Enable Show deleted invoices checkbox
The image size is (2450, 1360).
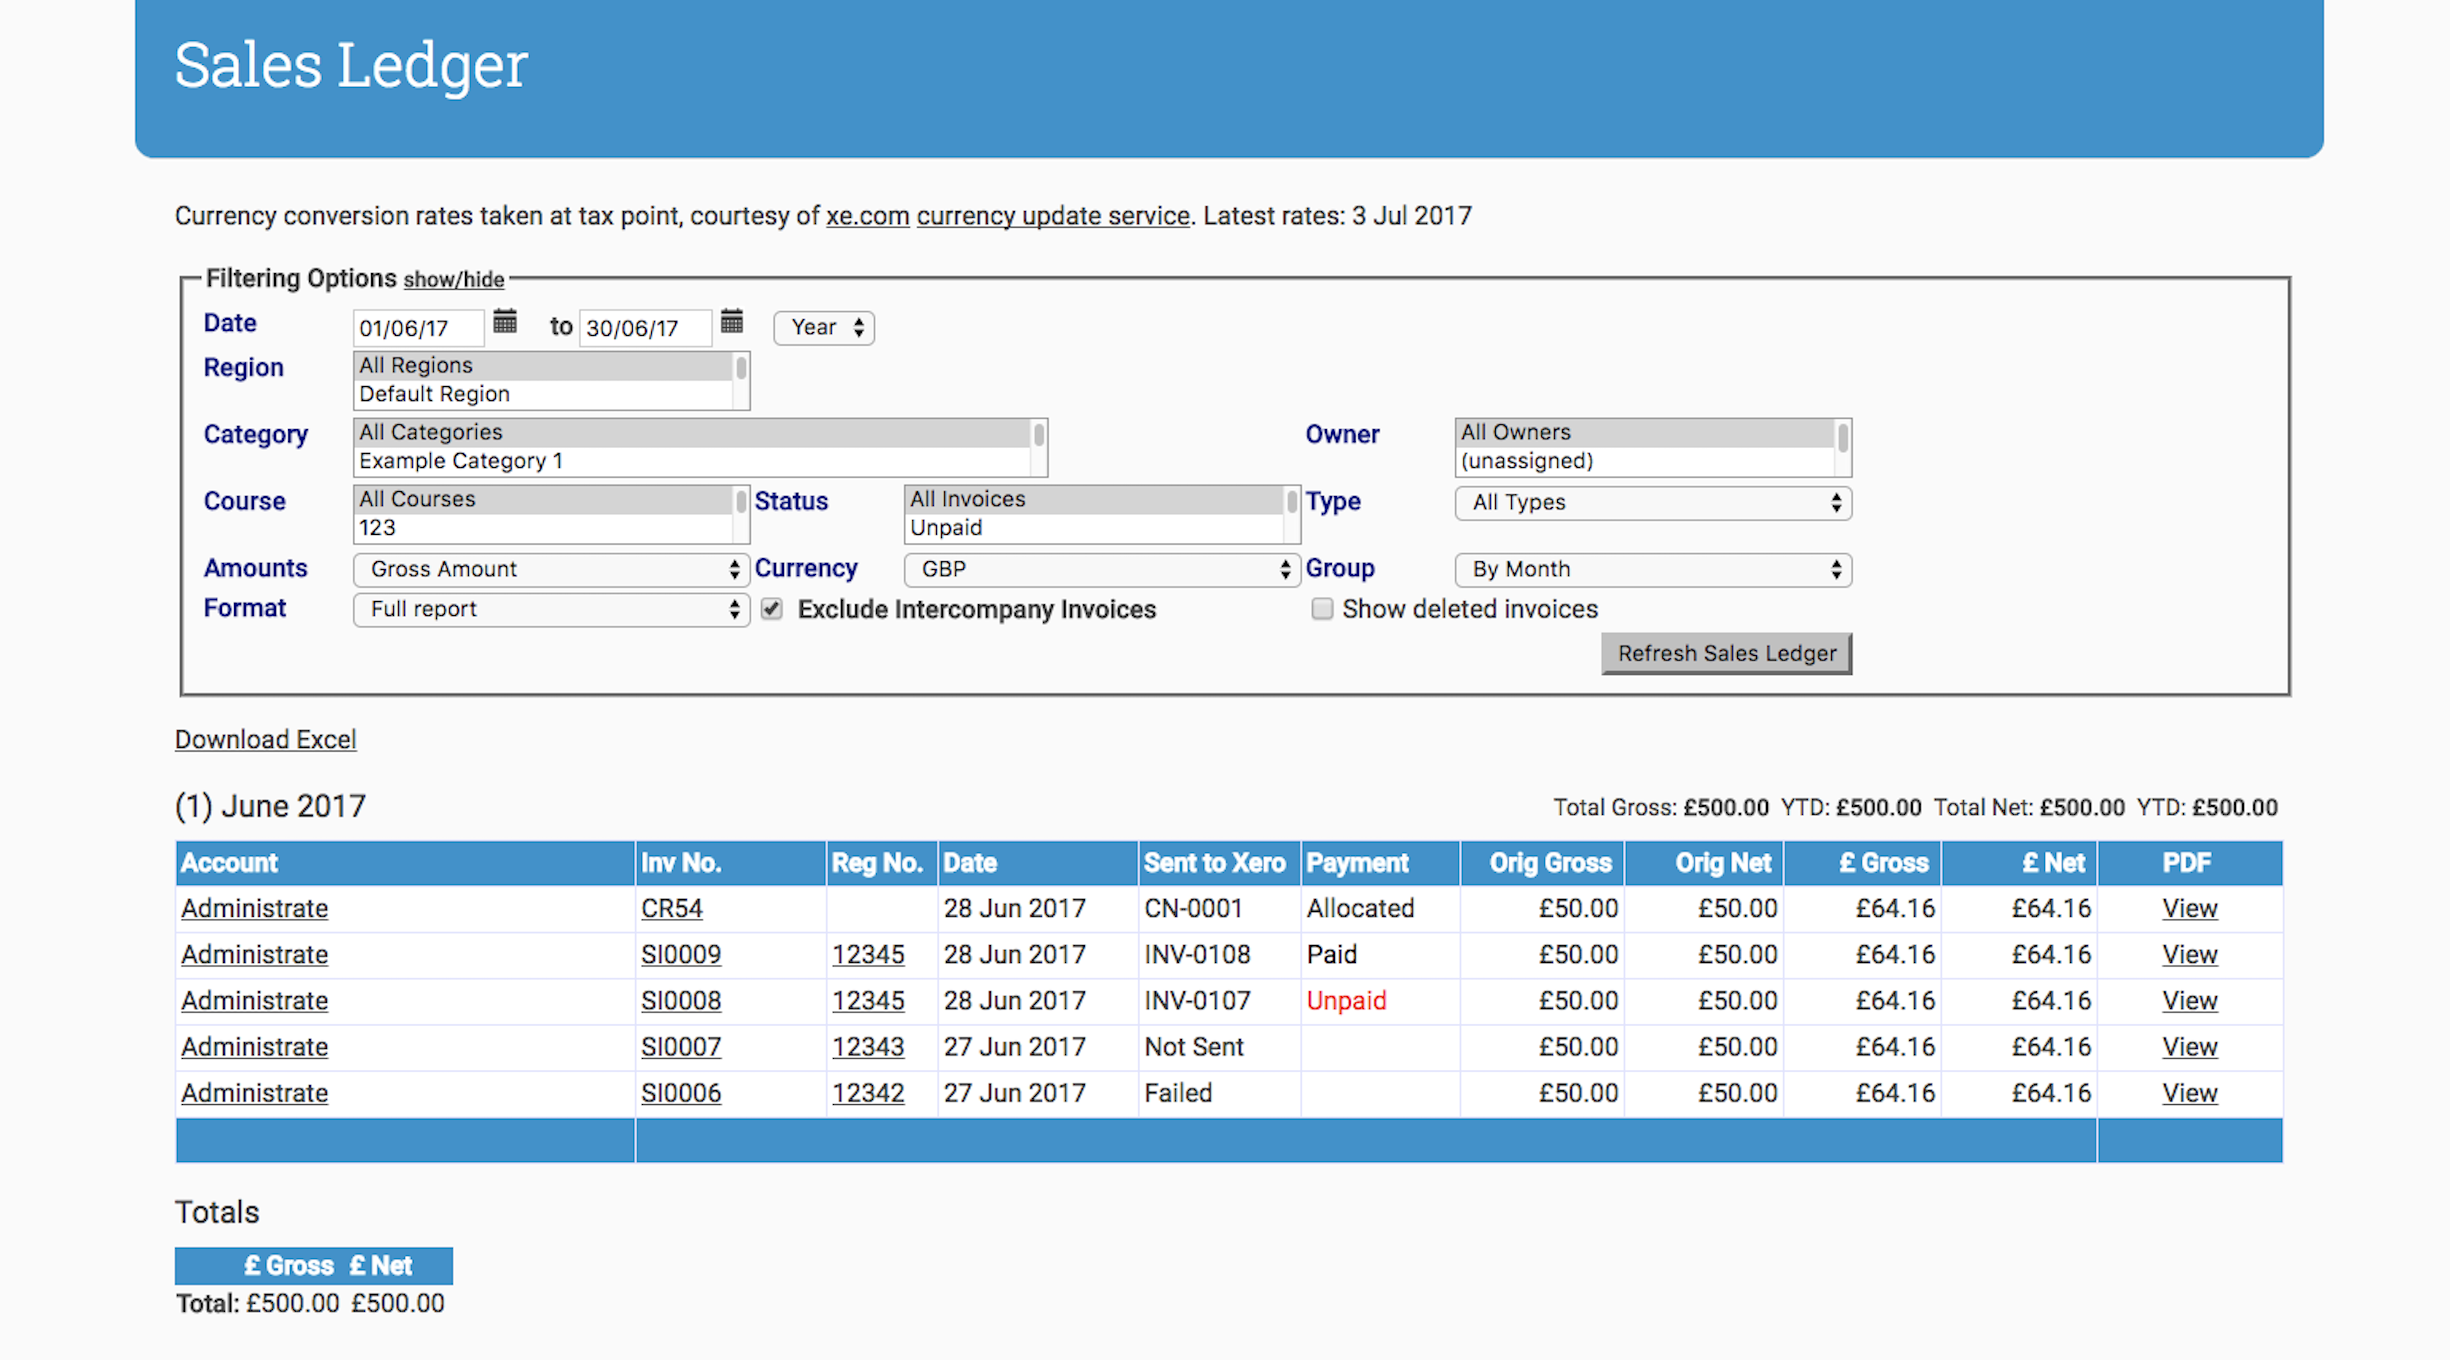pos(1322,609)
